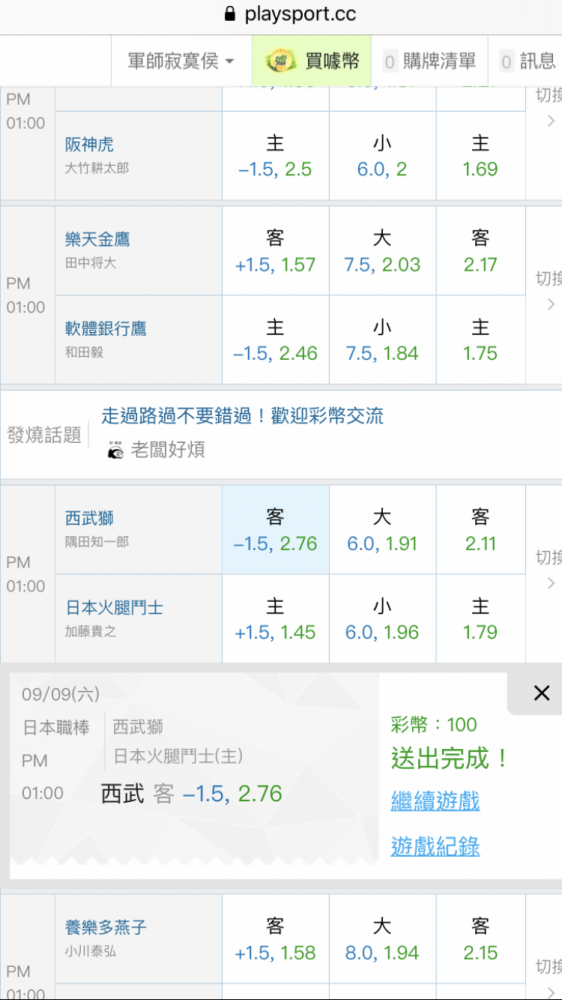Select 主 +1.5, 1.45 for 日本火腿鬥士
This screenshot has width=562, height=1000.
(276, 619)
